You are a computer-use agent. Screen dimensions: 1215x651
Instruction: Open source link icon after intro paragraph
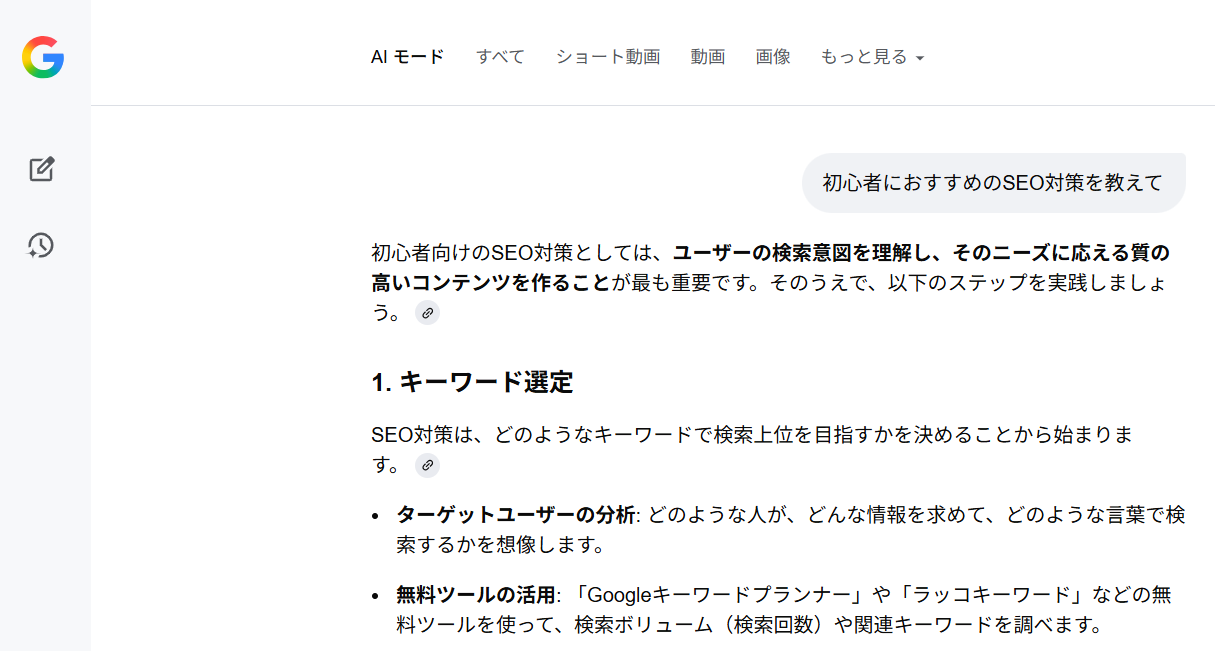(427, 313)
